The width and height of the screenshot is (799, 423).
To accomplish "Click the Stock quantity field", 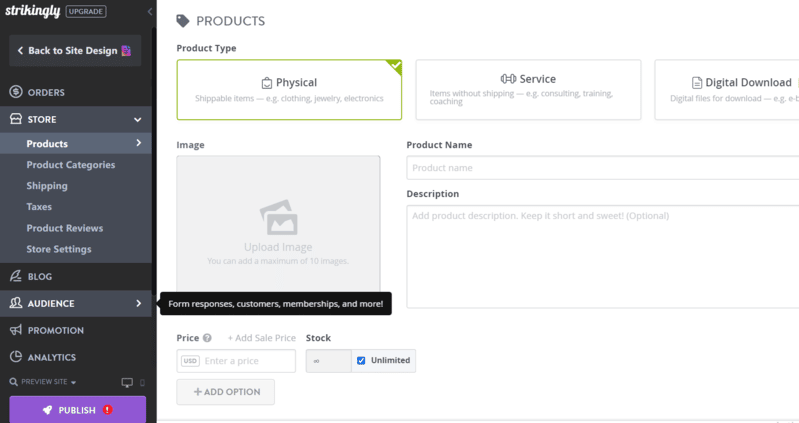I will click(x=329, y=361).
